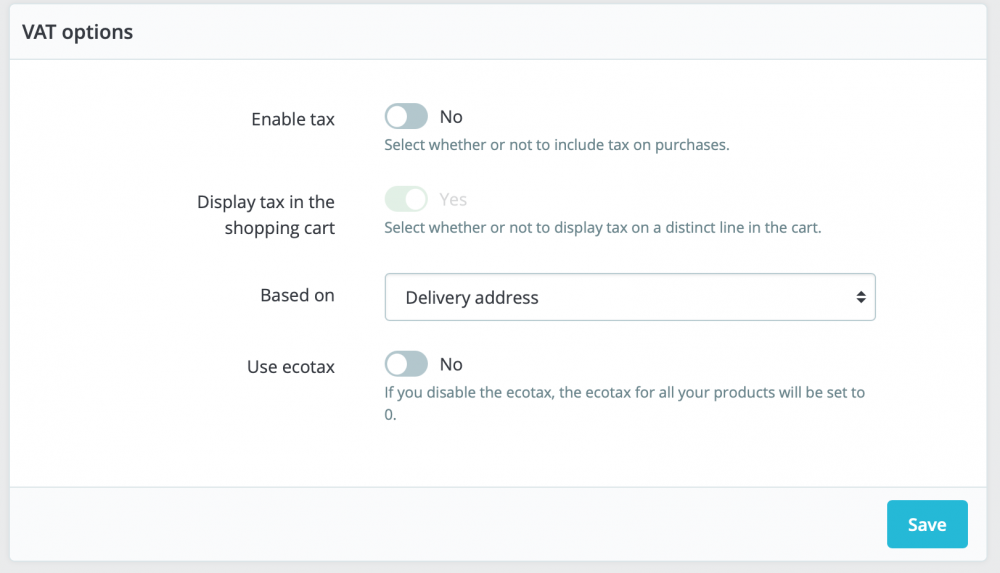Click the Use ecotax switch knob

(x=397, y=364)
